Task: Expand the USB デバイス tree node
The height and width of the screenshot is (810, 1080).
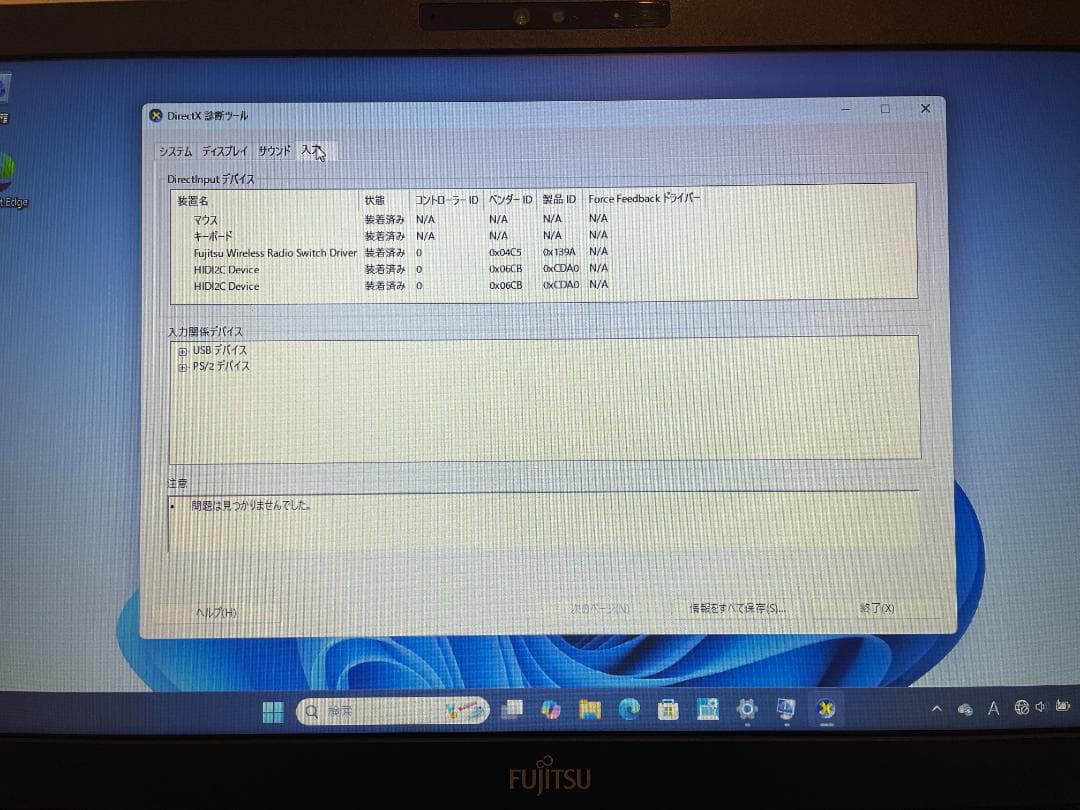Action: 182,351
